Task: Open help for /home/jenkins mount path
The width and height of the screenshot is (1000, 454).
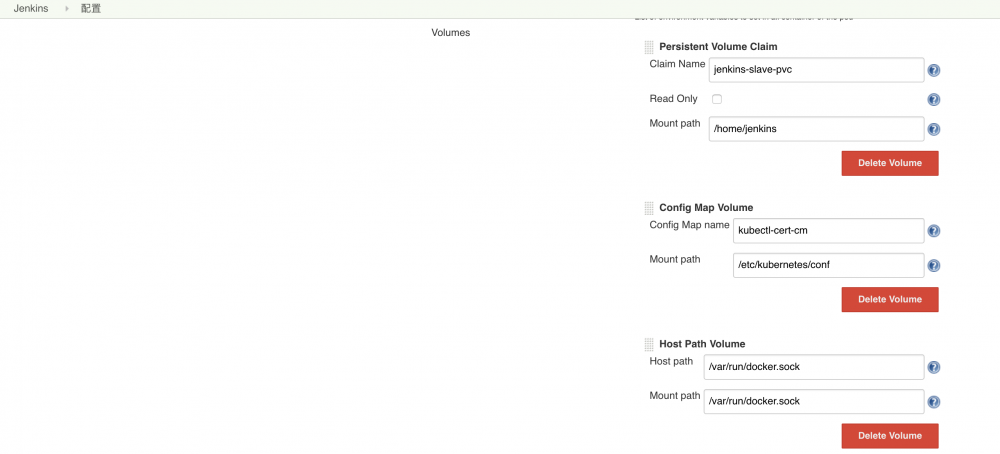Action: coord(934,130)
